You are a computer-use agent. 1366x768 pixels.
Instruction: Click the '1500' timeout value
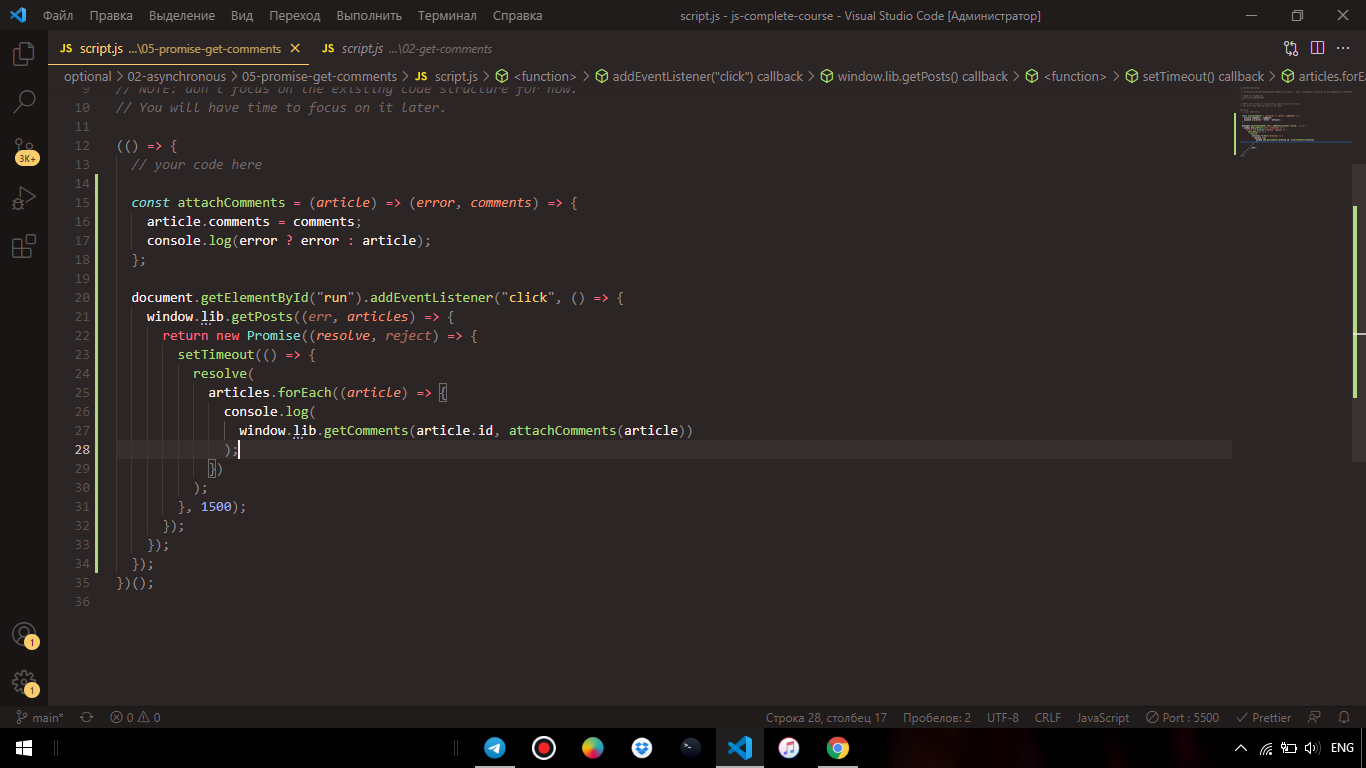click(x=216, y=506)
